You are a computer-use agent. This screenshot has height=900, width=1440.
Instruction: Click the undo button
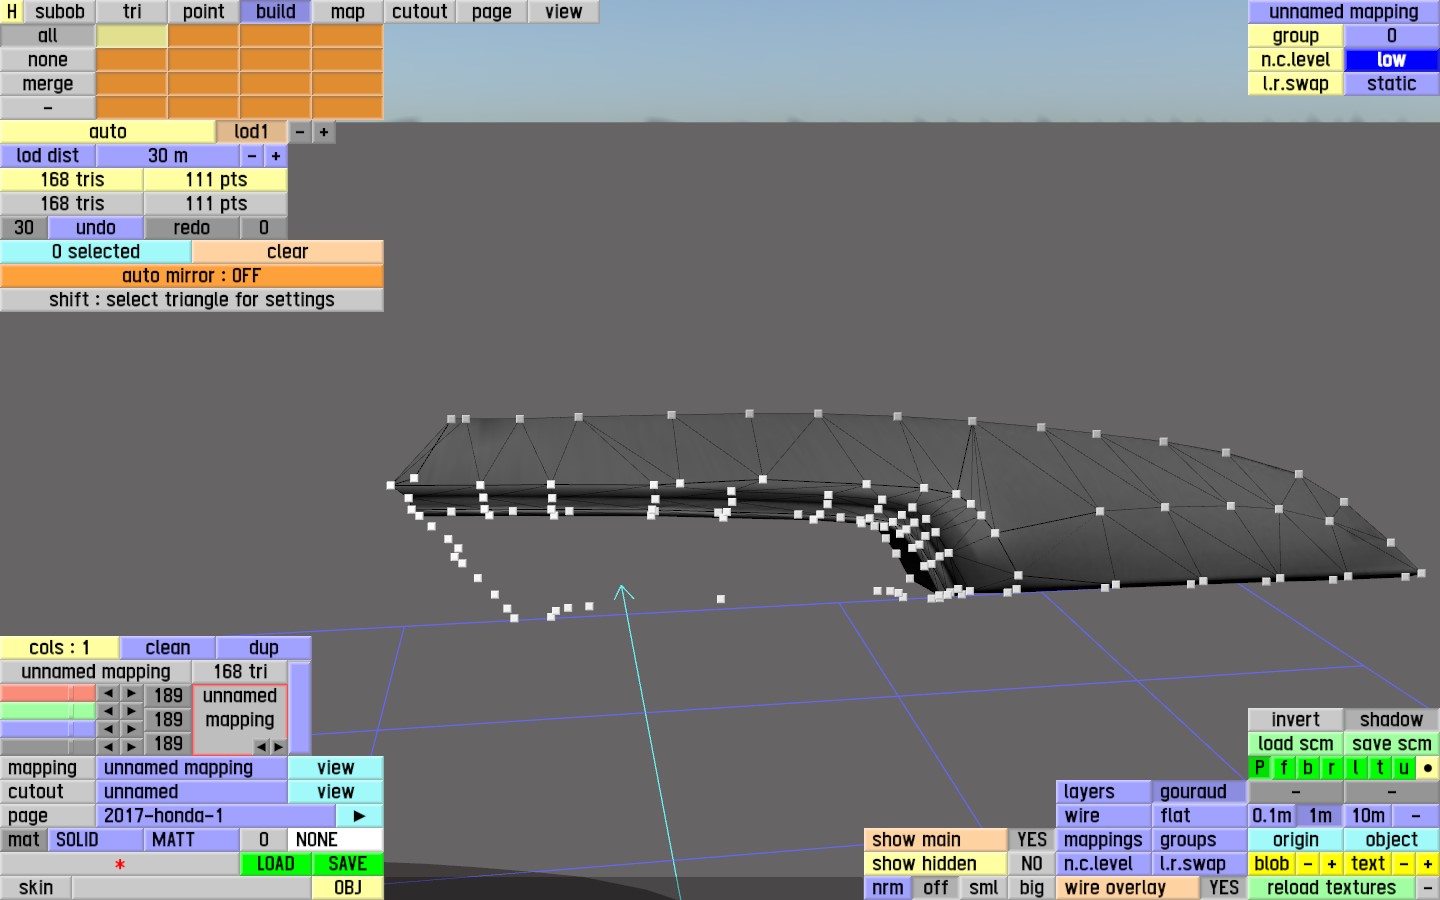click(96, 228)
